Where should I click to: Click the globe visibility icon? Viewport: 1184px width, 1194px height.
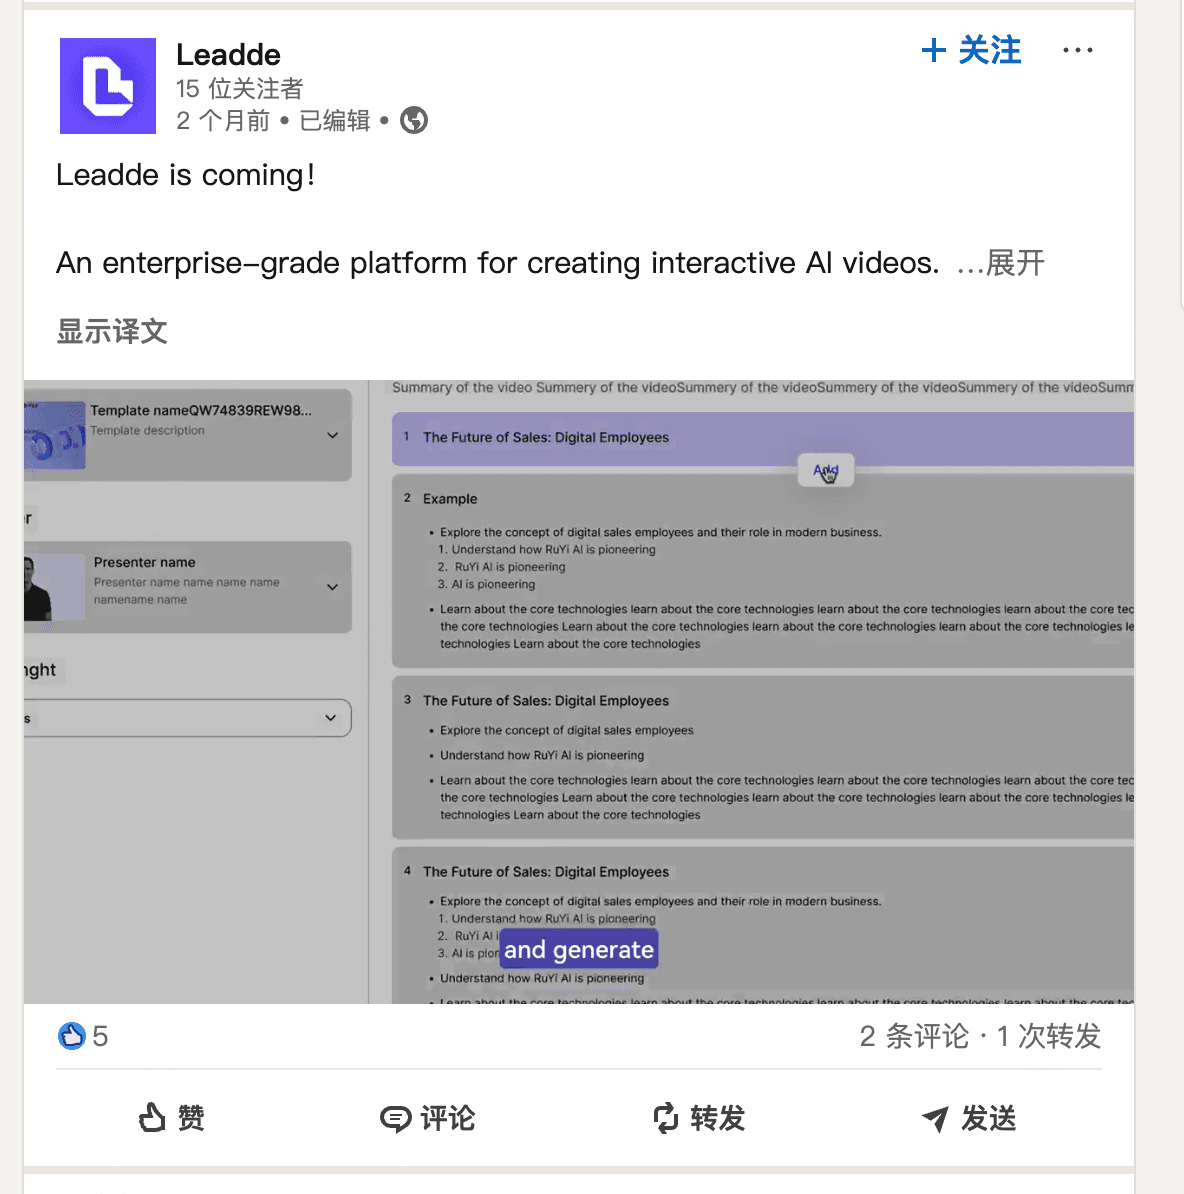(x=414, y=120)
